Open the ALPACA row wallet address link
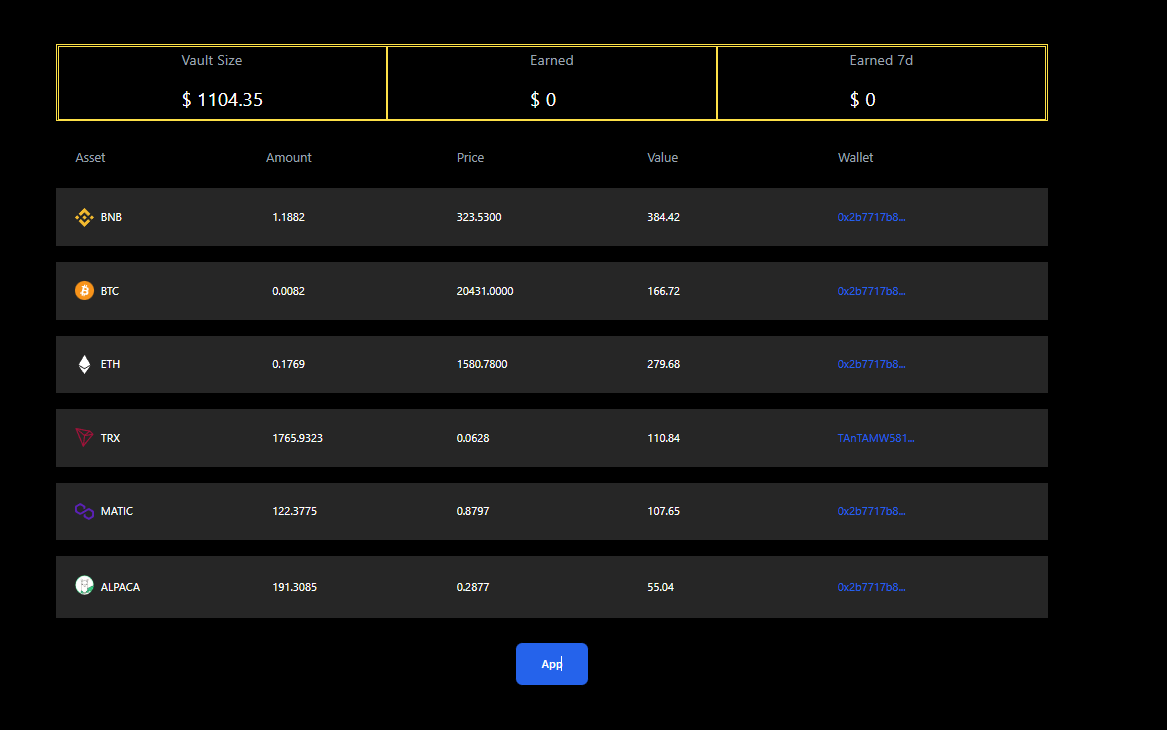This screenshot has height=730, width=1167. pyautogui.click(x=871, y=587)
